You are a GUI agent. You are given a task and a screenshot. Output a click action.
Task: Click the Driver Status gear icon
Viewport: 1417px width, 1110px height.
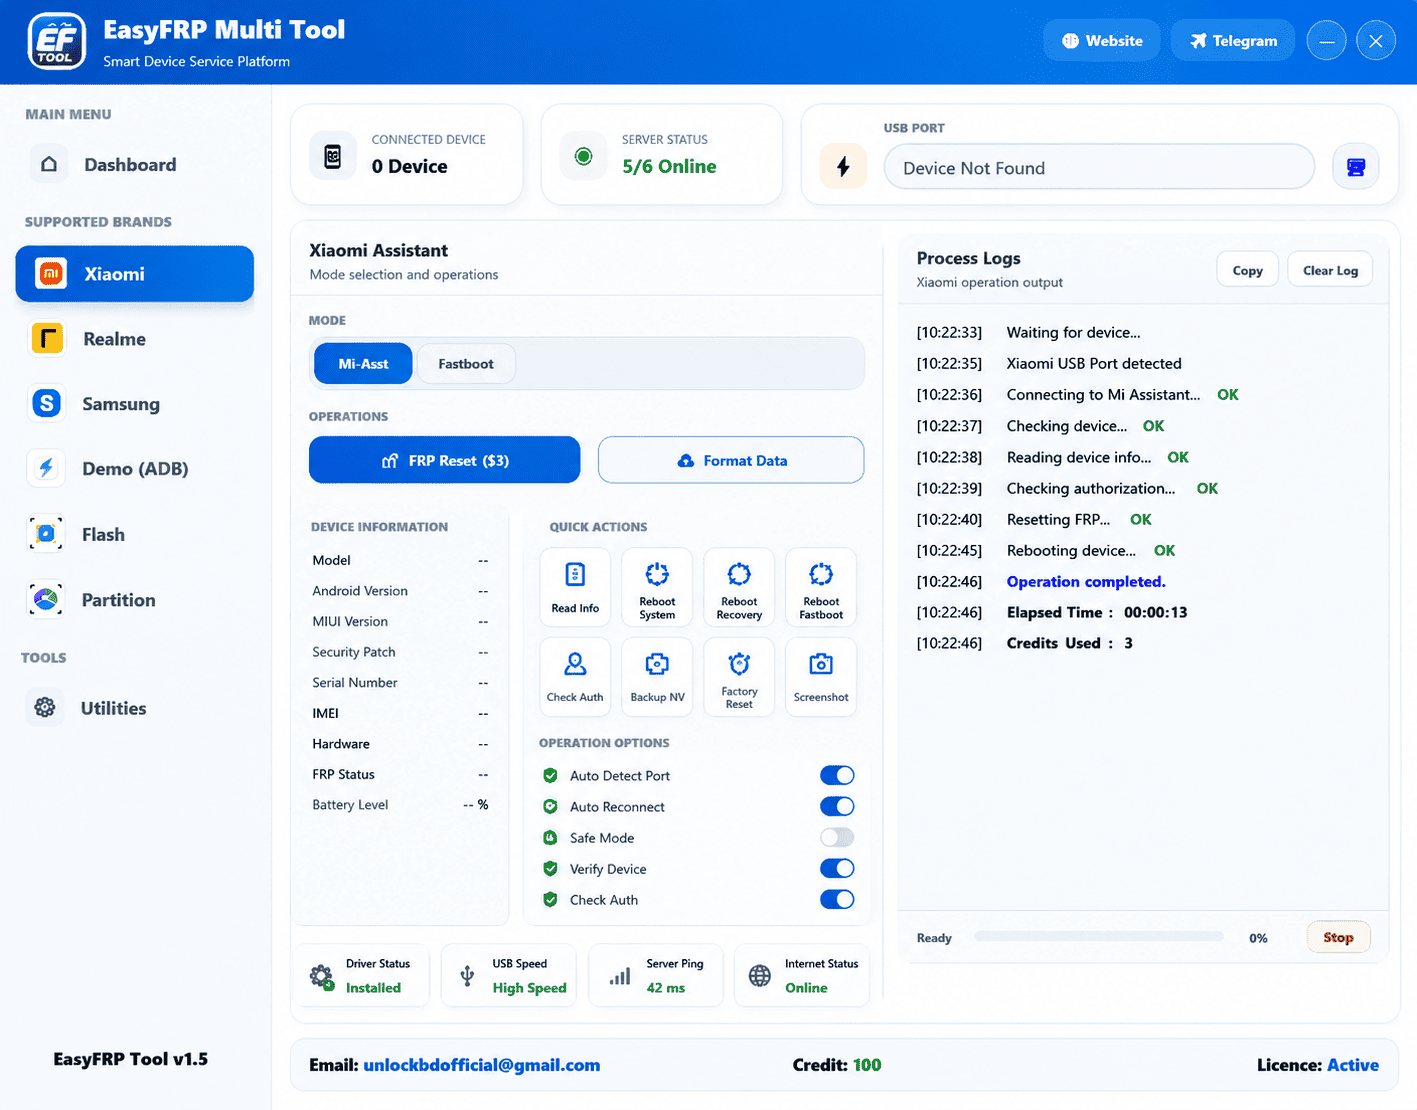pyautogui.click(x=322, y=976)
